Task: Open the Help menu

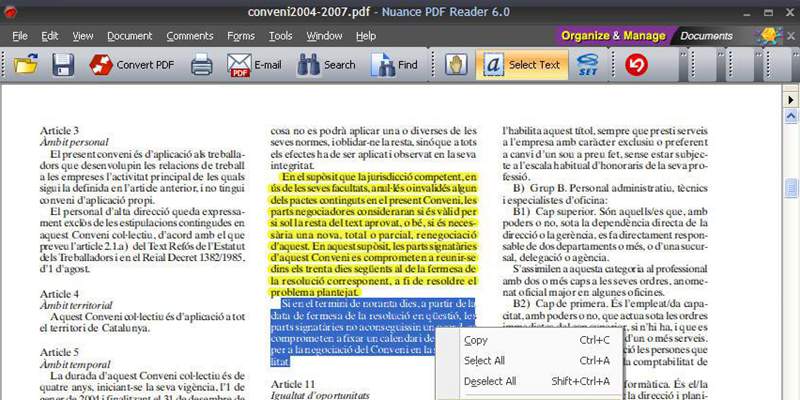Action: (x=366, y=36)
